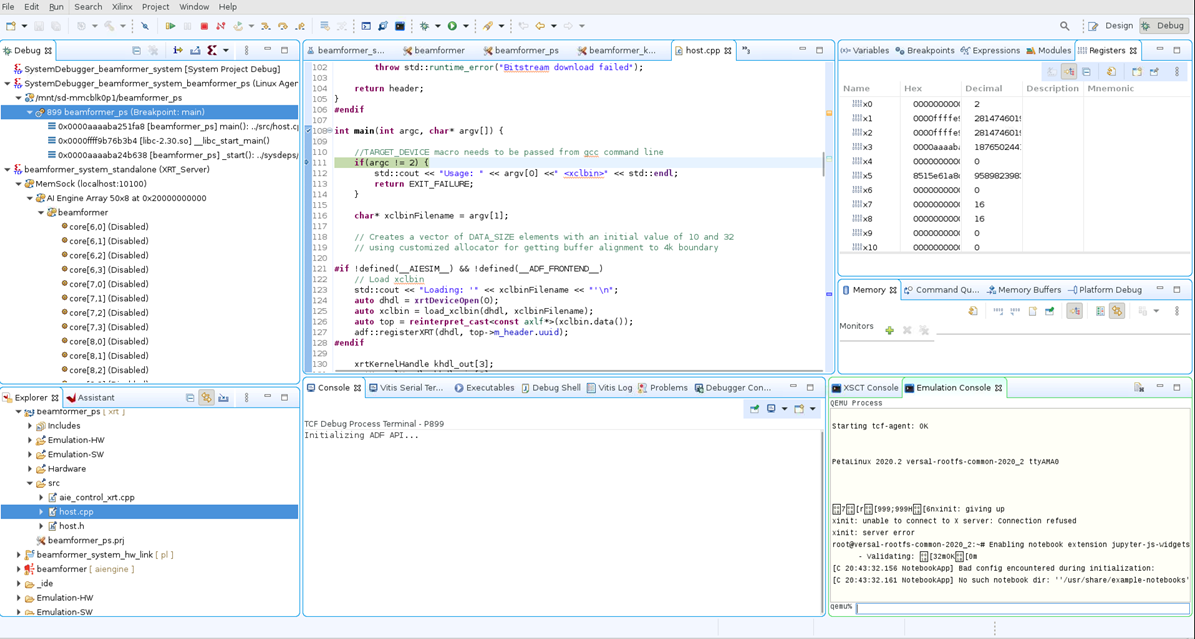
Task: Click the Step Over toolbar icon
Action: coord(283,26)
